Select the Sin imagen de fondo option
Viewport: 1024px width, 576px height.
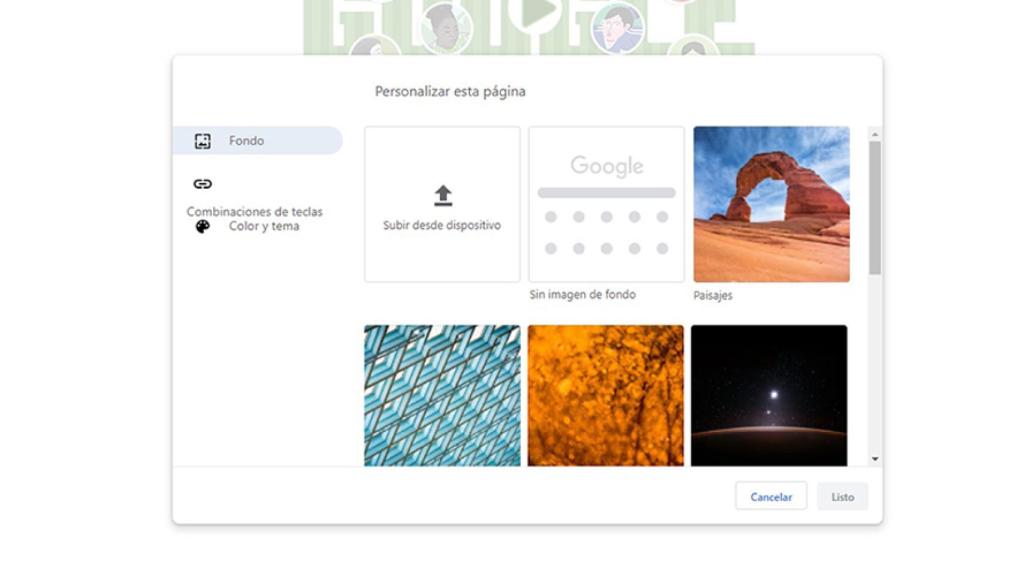(604, 204)
